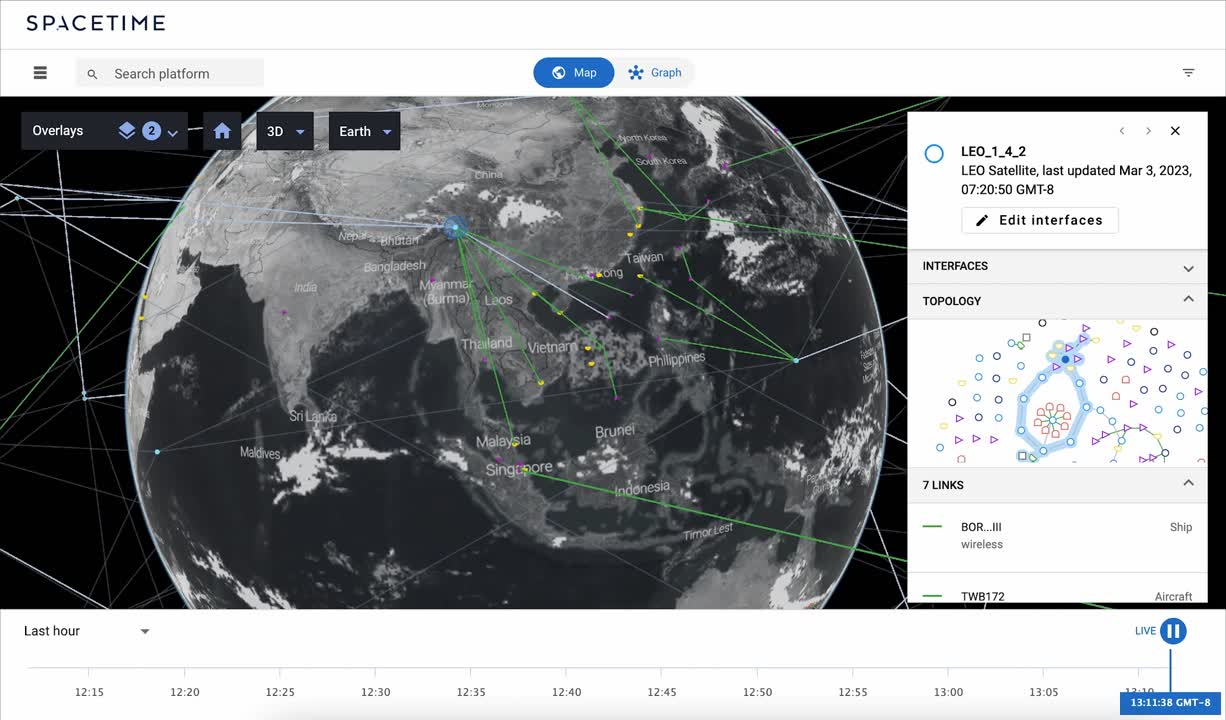Open the 3D view mode dropdown

[x=285, y=131]
